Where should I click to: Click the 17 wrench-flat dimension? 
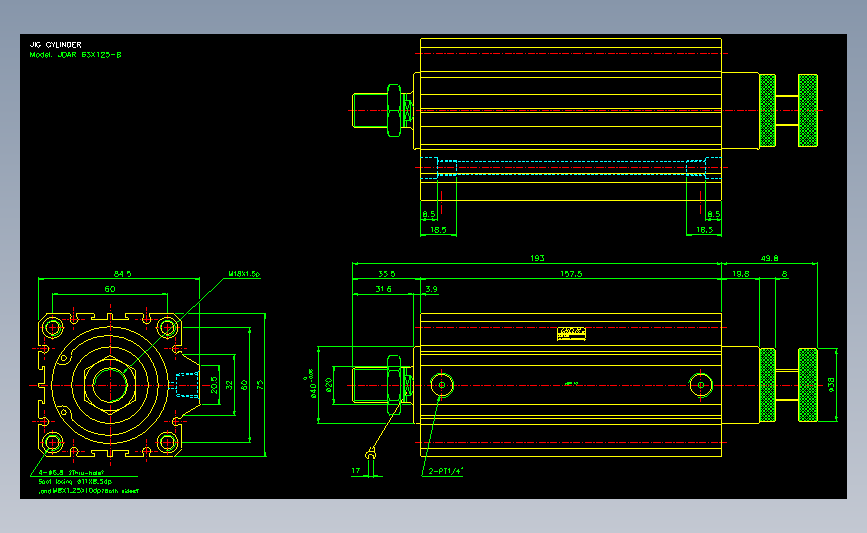356,471
